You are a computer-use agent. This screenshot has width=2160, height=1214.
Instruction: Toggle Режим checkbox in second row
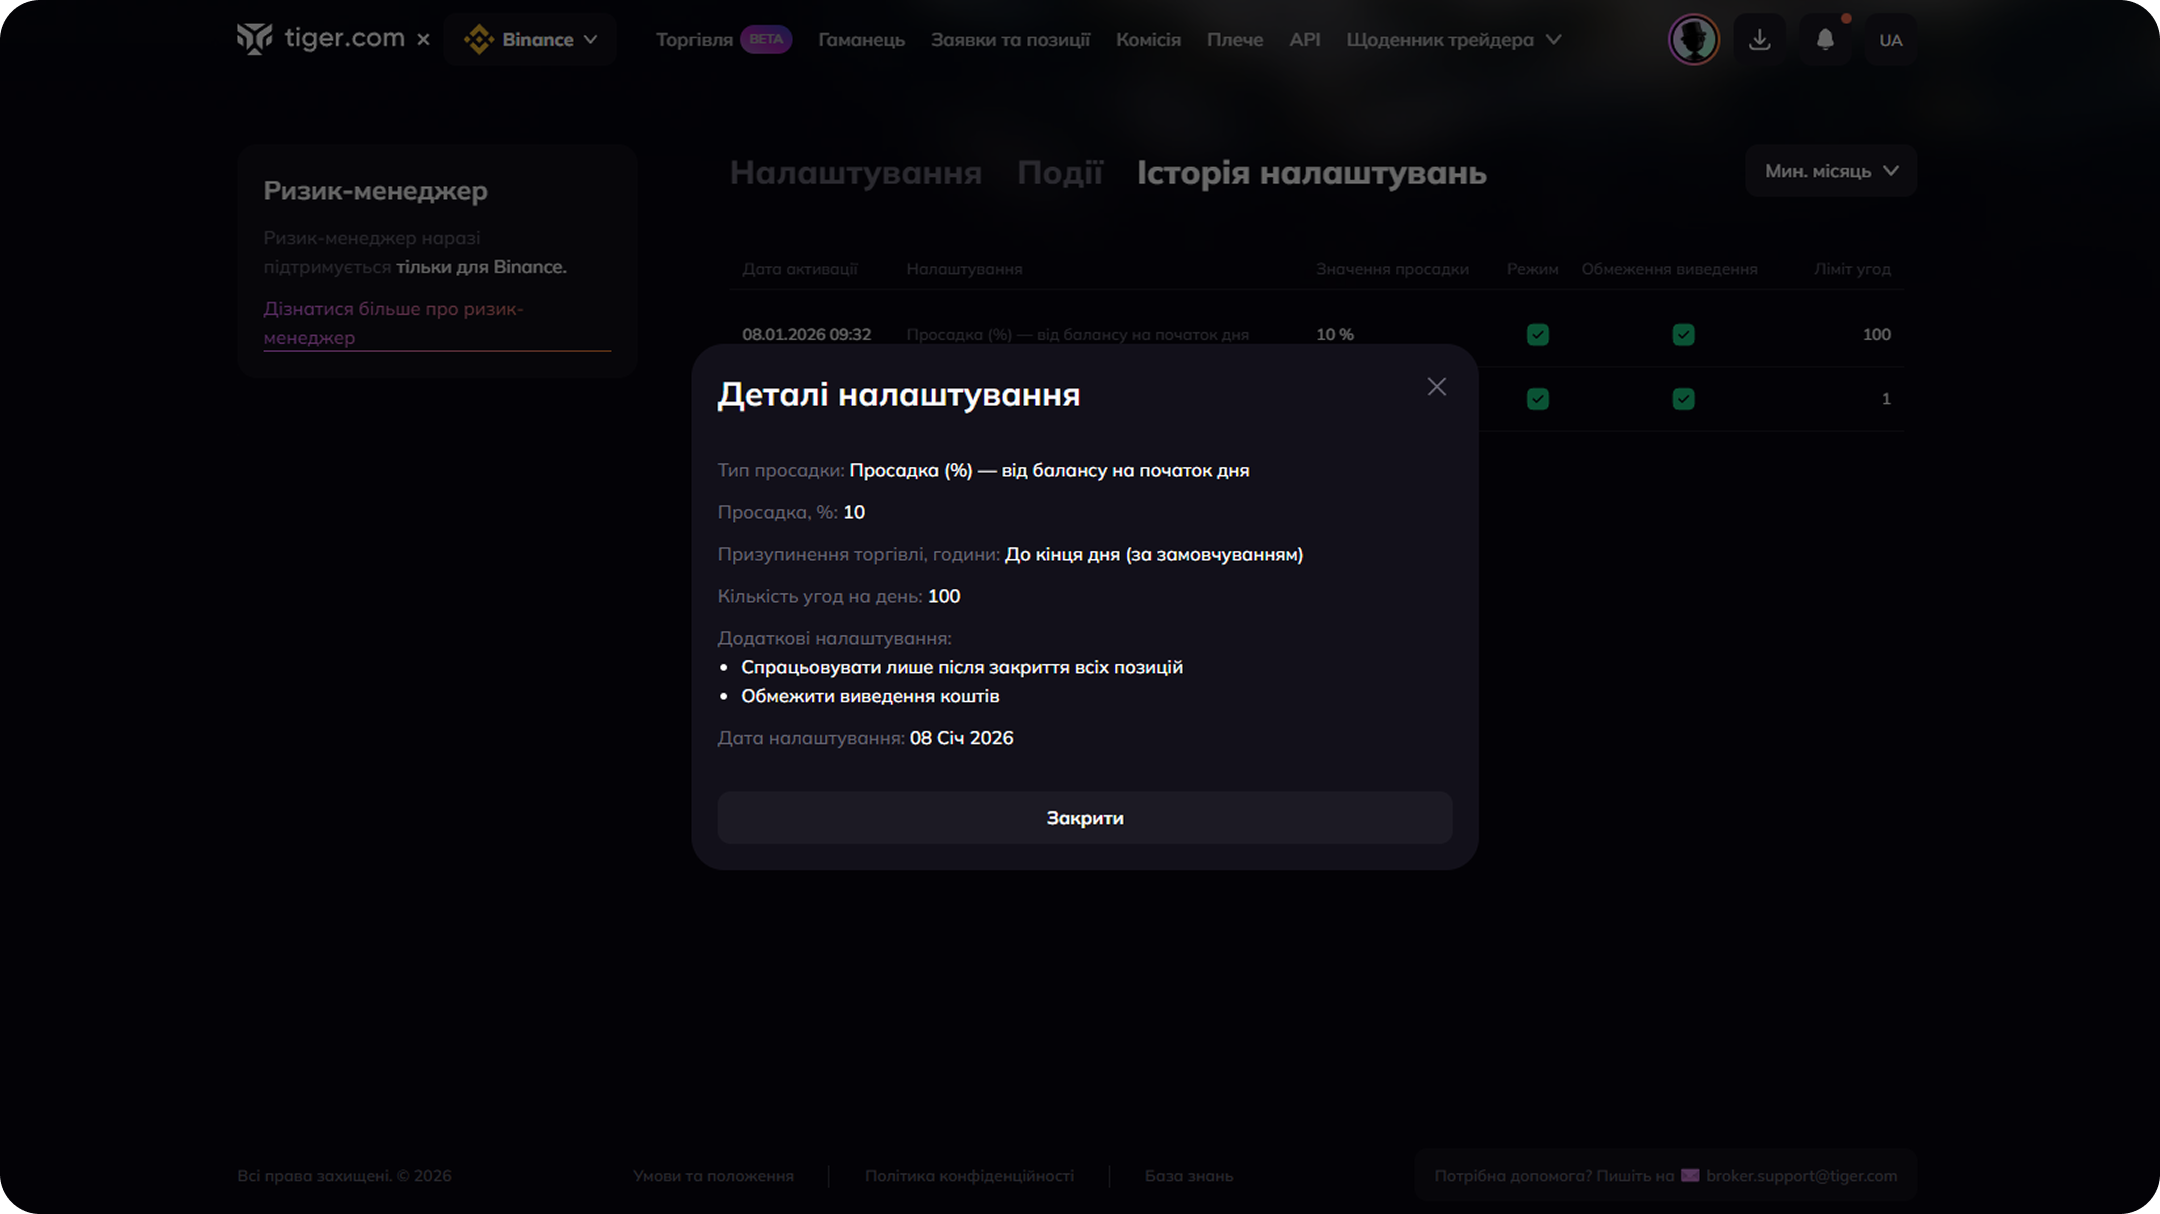coord(1537,399)
